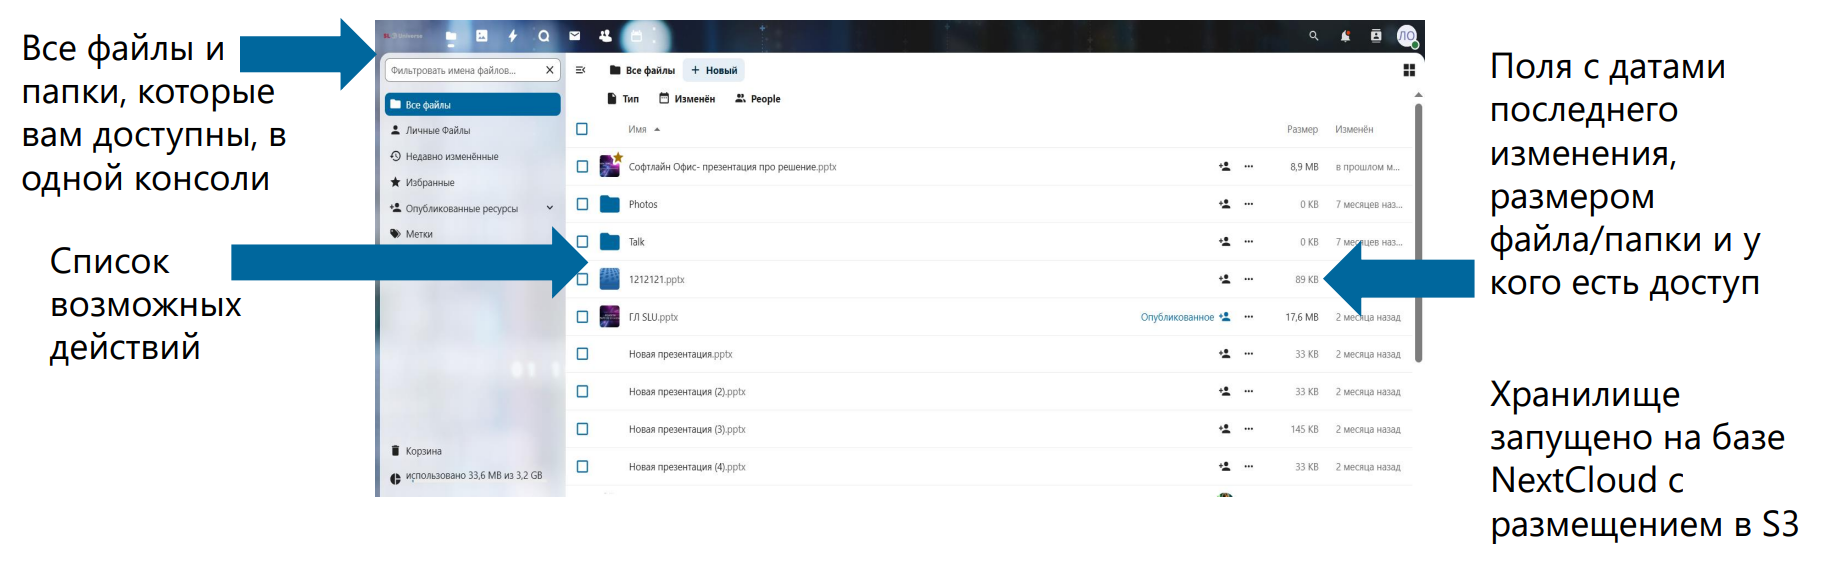Check the Новая презентация.pptx checkbox
Screen dimensions: 1821x561
[582, 354]
